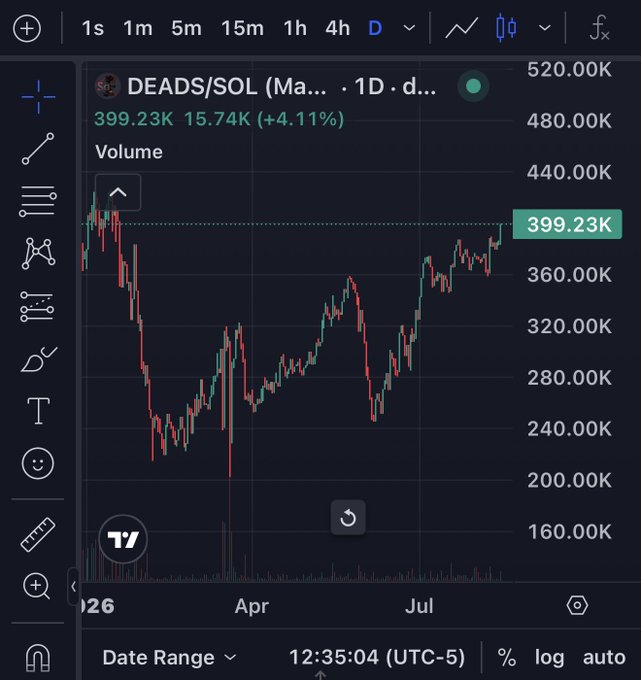Screen dimensions: 641x680
Task: Open the chart settings hexagon icon
Action: (577, 605)
